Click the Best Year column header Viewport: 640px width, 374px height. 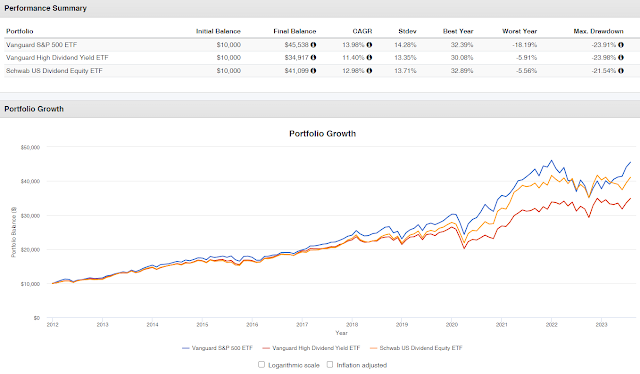(x=458, y=31)
